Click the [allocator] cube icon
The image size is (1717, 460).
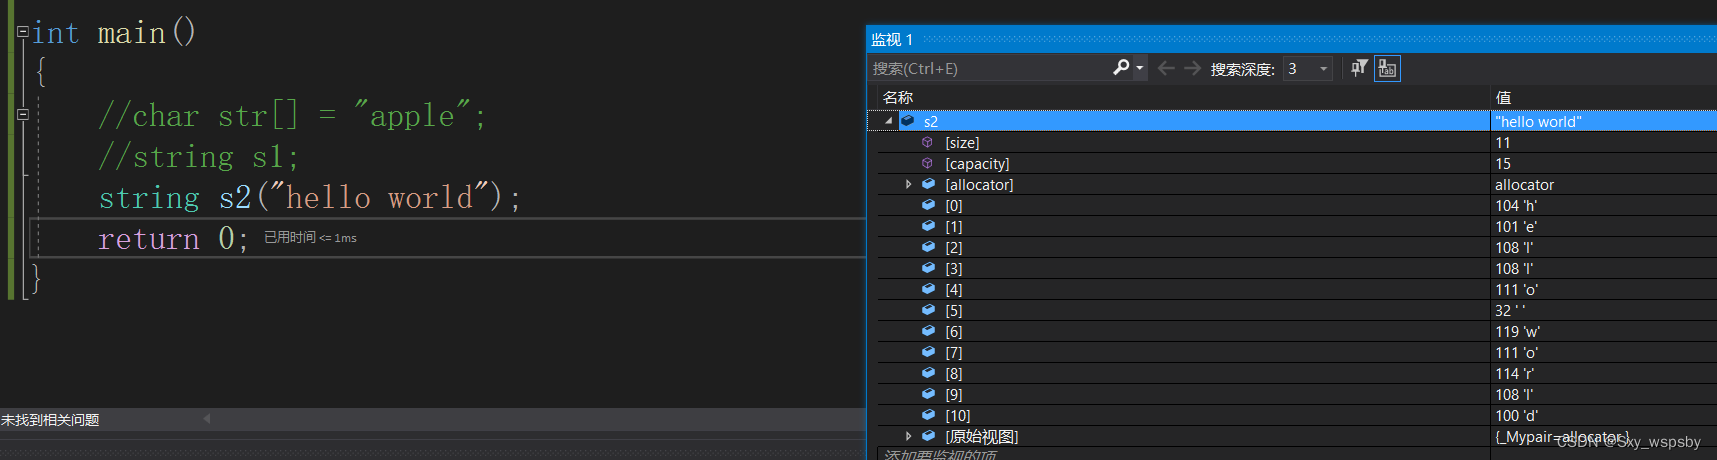928,184
